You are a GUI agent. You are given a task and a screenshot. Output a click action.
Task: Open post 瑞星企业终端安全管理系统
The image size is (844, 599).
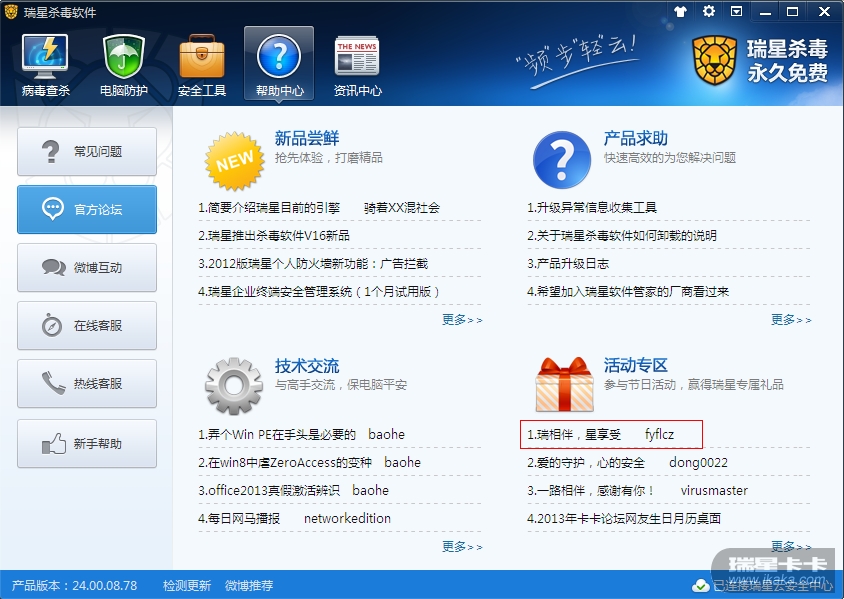(319, 292)
